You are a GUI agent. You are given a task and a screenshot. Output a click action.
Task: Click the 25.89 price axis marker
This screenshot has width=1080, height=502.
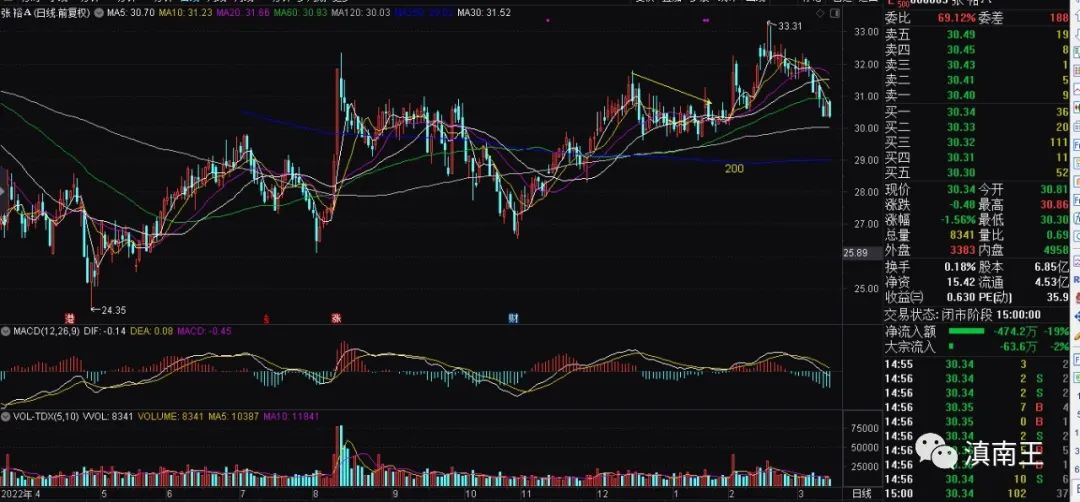click(855, 253)
